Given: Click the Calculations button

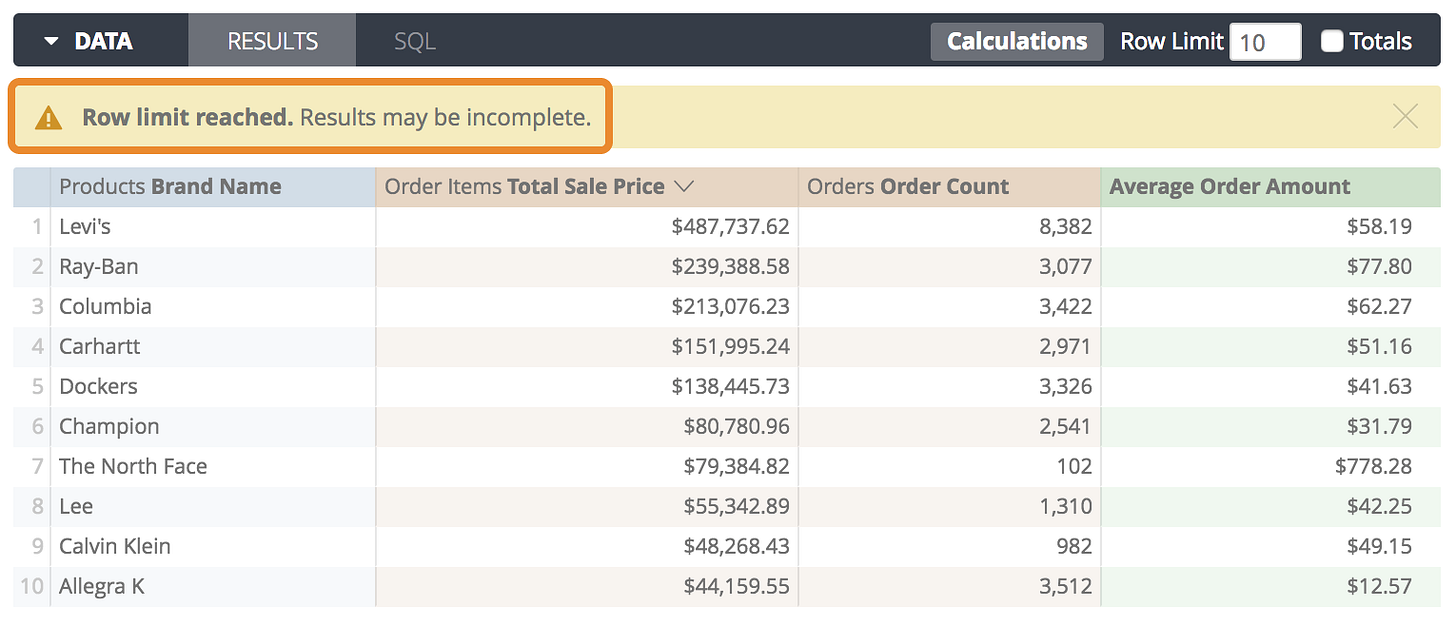Looking at the screenshot, I should click(1017, 41).
